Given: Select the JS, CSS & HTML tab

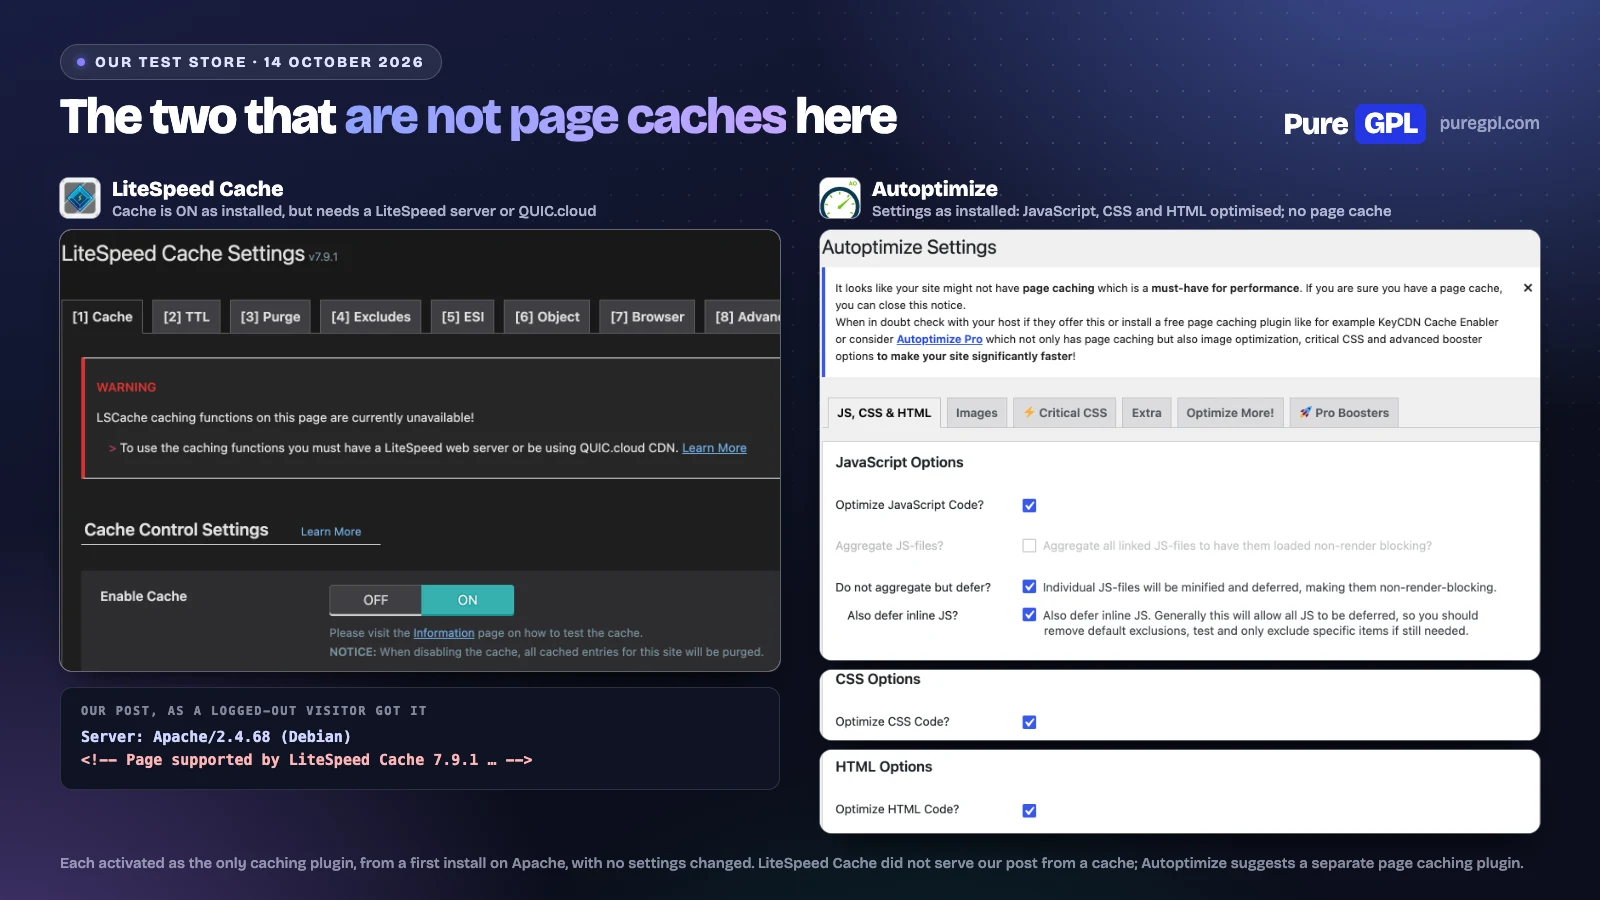Looking at the screenshot, I should [x=884, y=412].
